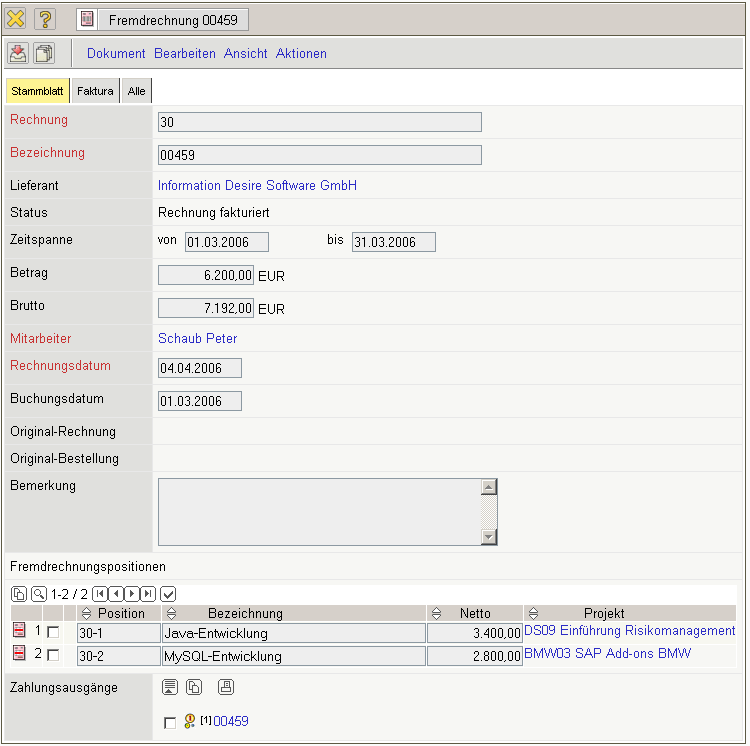Sort list by Projekt column arrows

coord(532,613)
